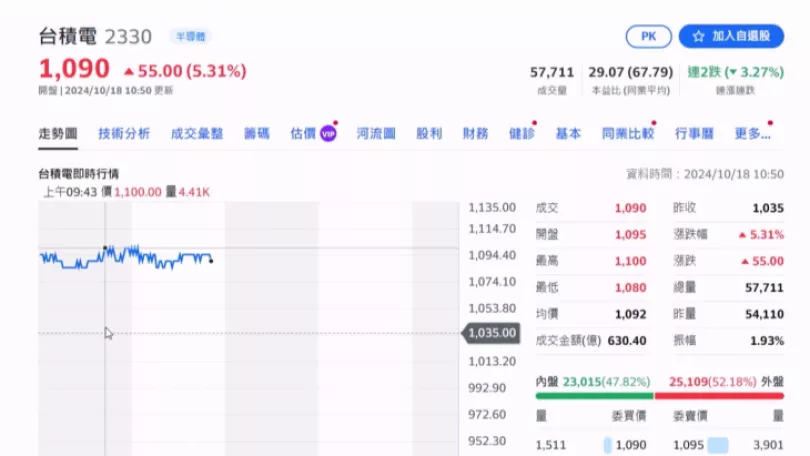Click the hover info 上午09:43 price readout

(127, 192)
